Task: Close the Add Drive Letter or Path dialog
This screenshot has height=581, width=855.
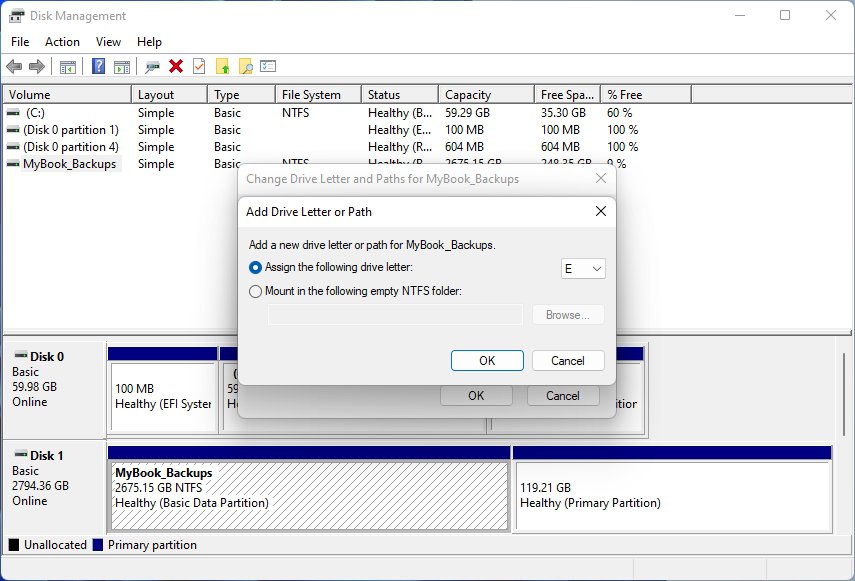Action: (x=600, y=211)
